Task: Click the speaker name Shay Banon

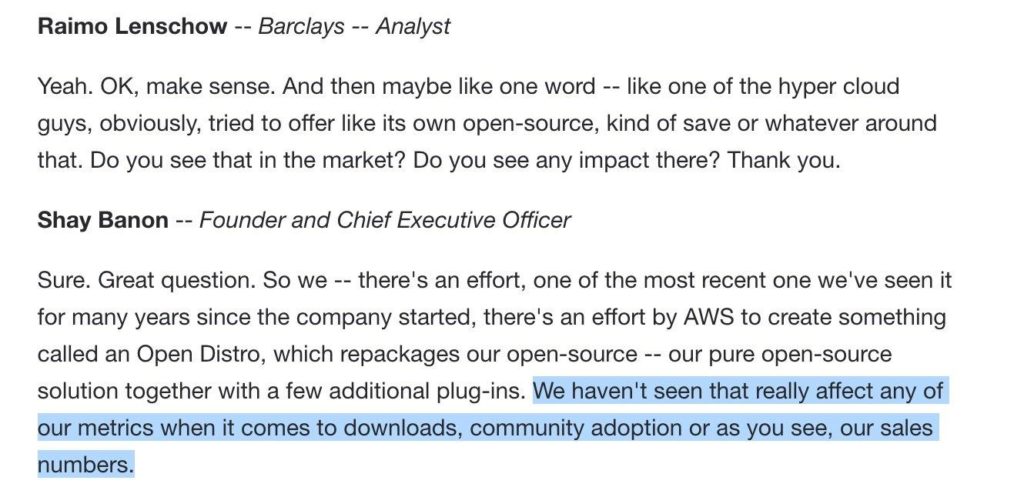Action: (x=103, y=220)
